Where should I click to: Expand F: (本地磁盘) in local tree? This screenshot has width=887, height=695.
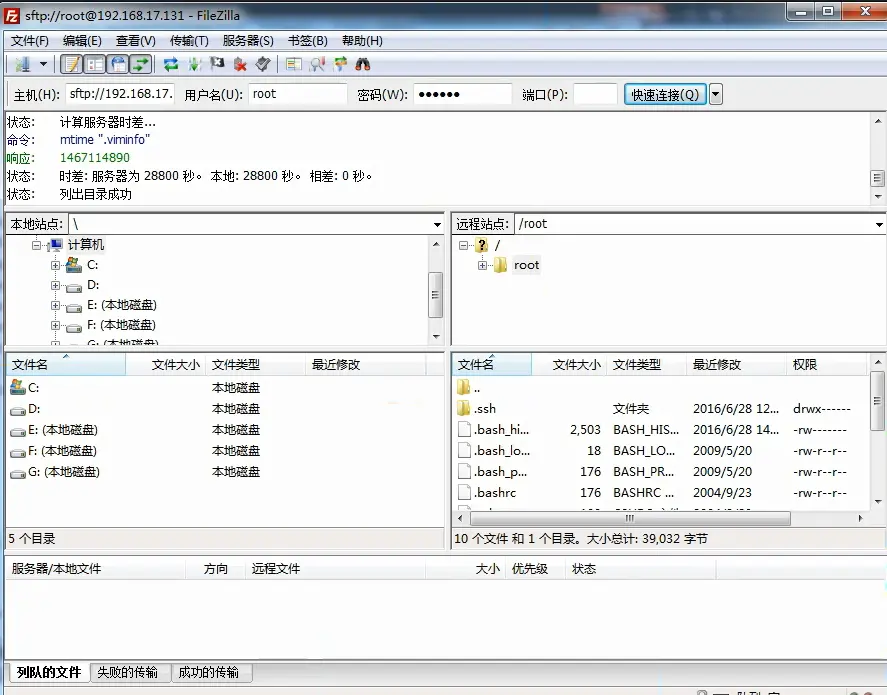(55, 326)
